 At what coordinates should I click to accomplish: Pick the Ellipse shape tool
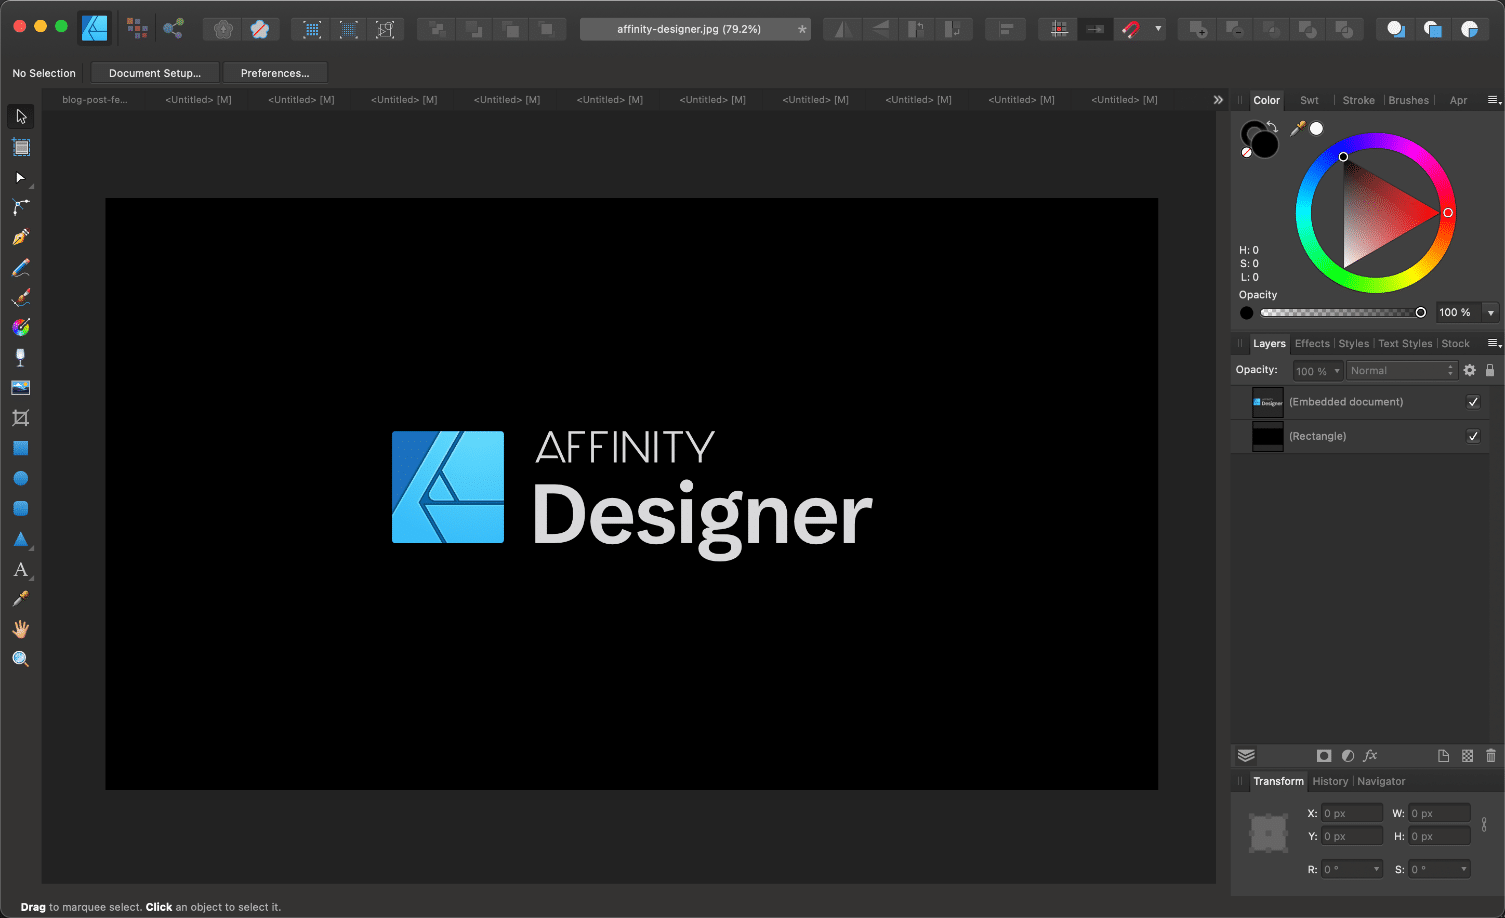coord(20,478)
